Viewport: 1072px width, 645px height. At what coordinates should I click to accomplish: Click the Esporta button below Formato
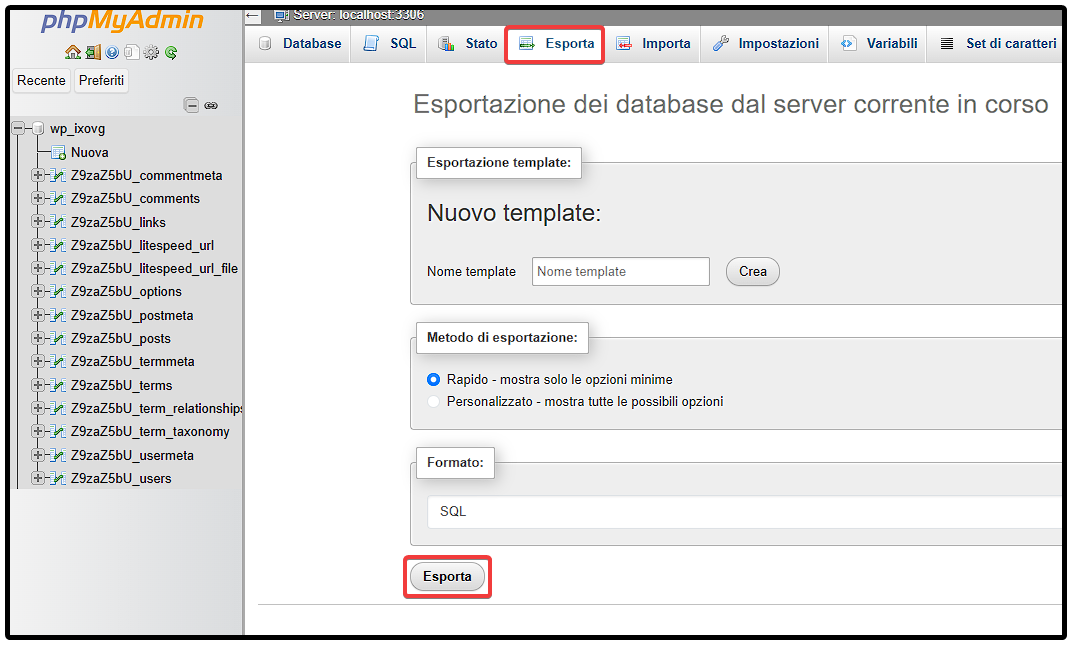(447, 577)
